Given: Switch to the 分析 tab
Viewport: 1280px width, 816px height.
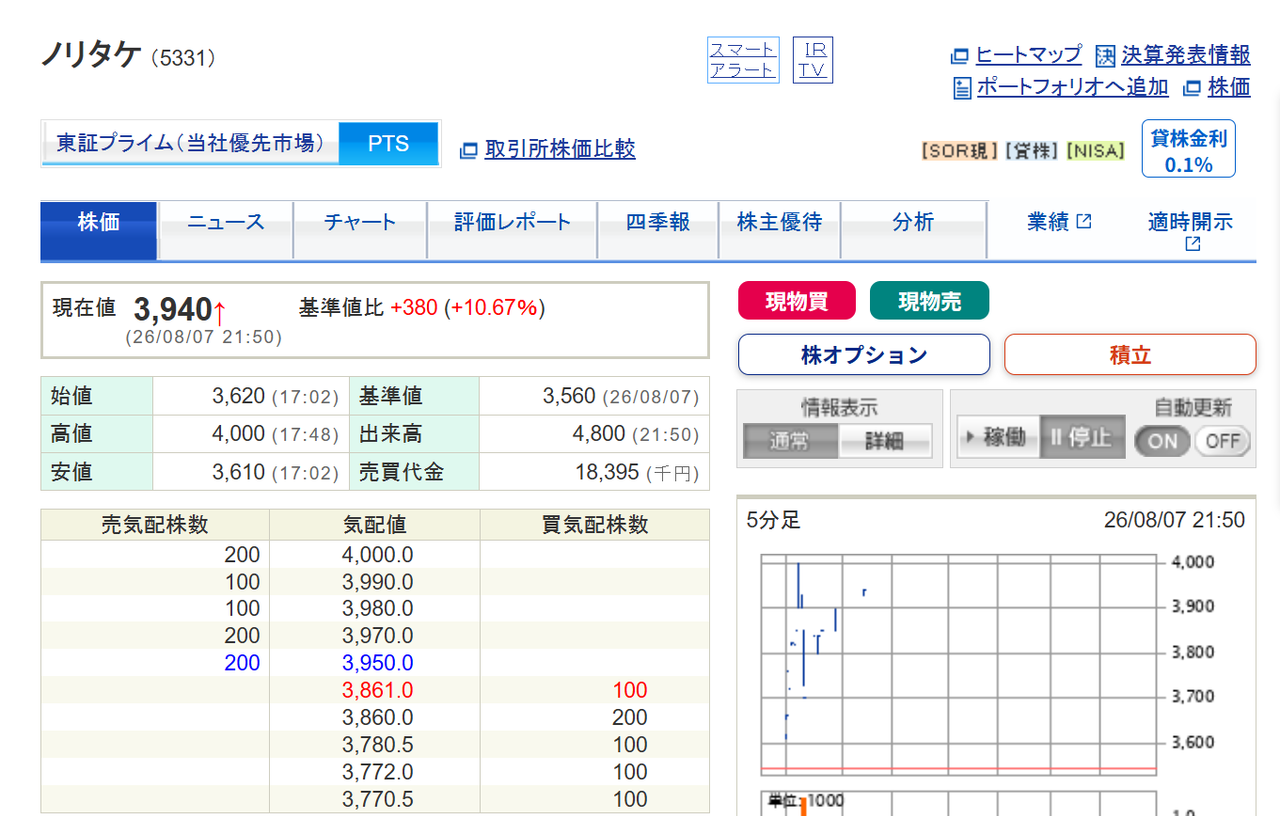Looking at the screenshot, I should (x=914, y=230).
